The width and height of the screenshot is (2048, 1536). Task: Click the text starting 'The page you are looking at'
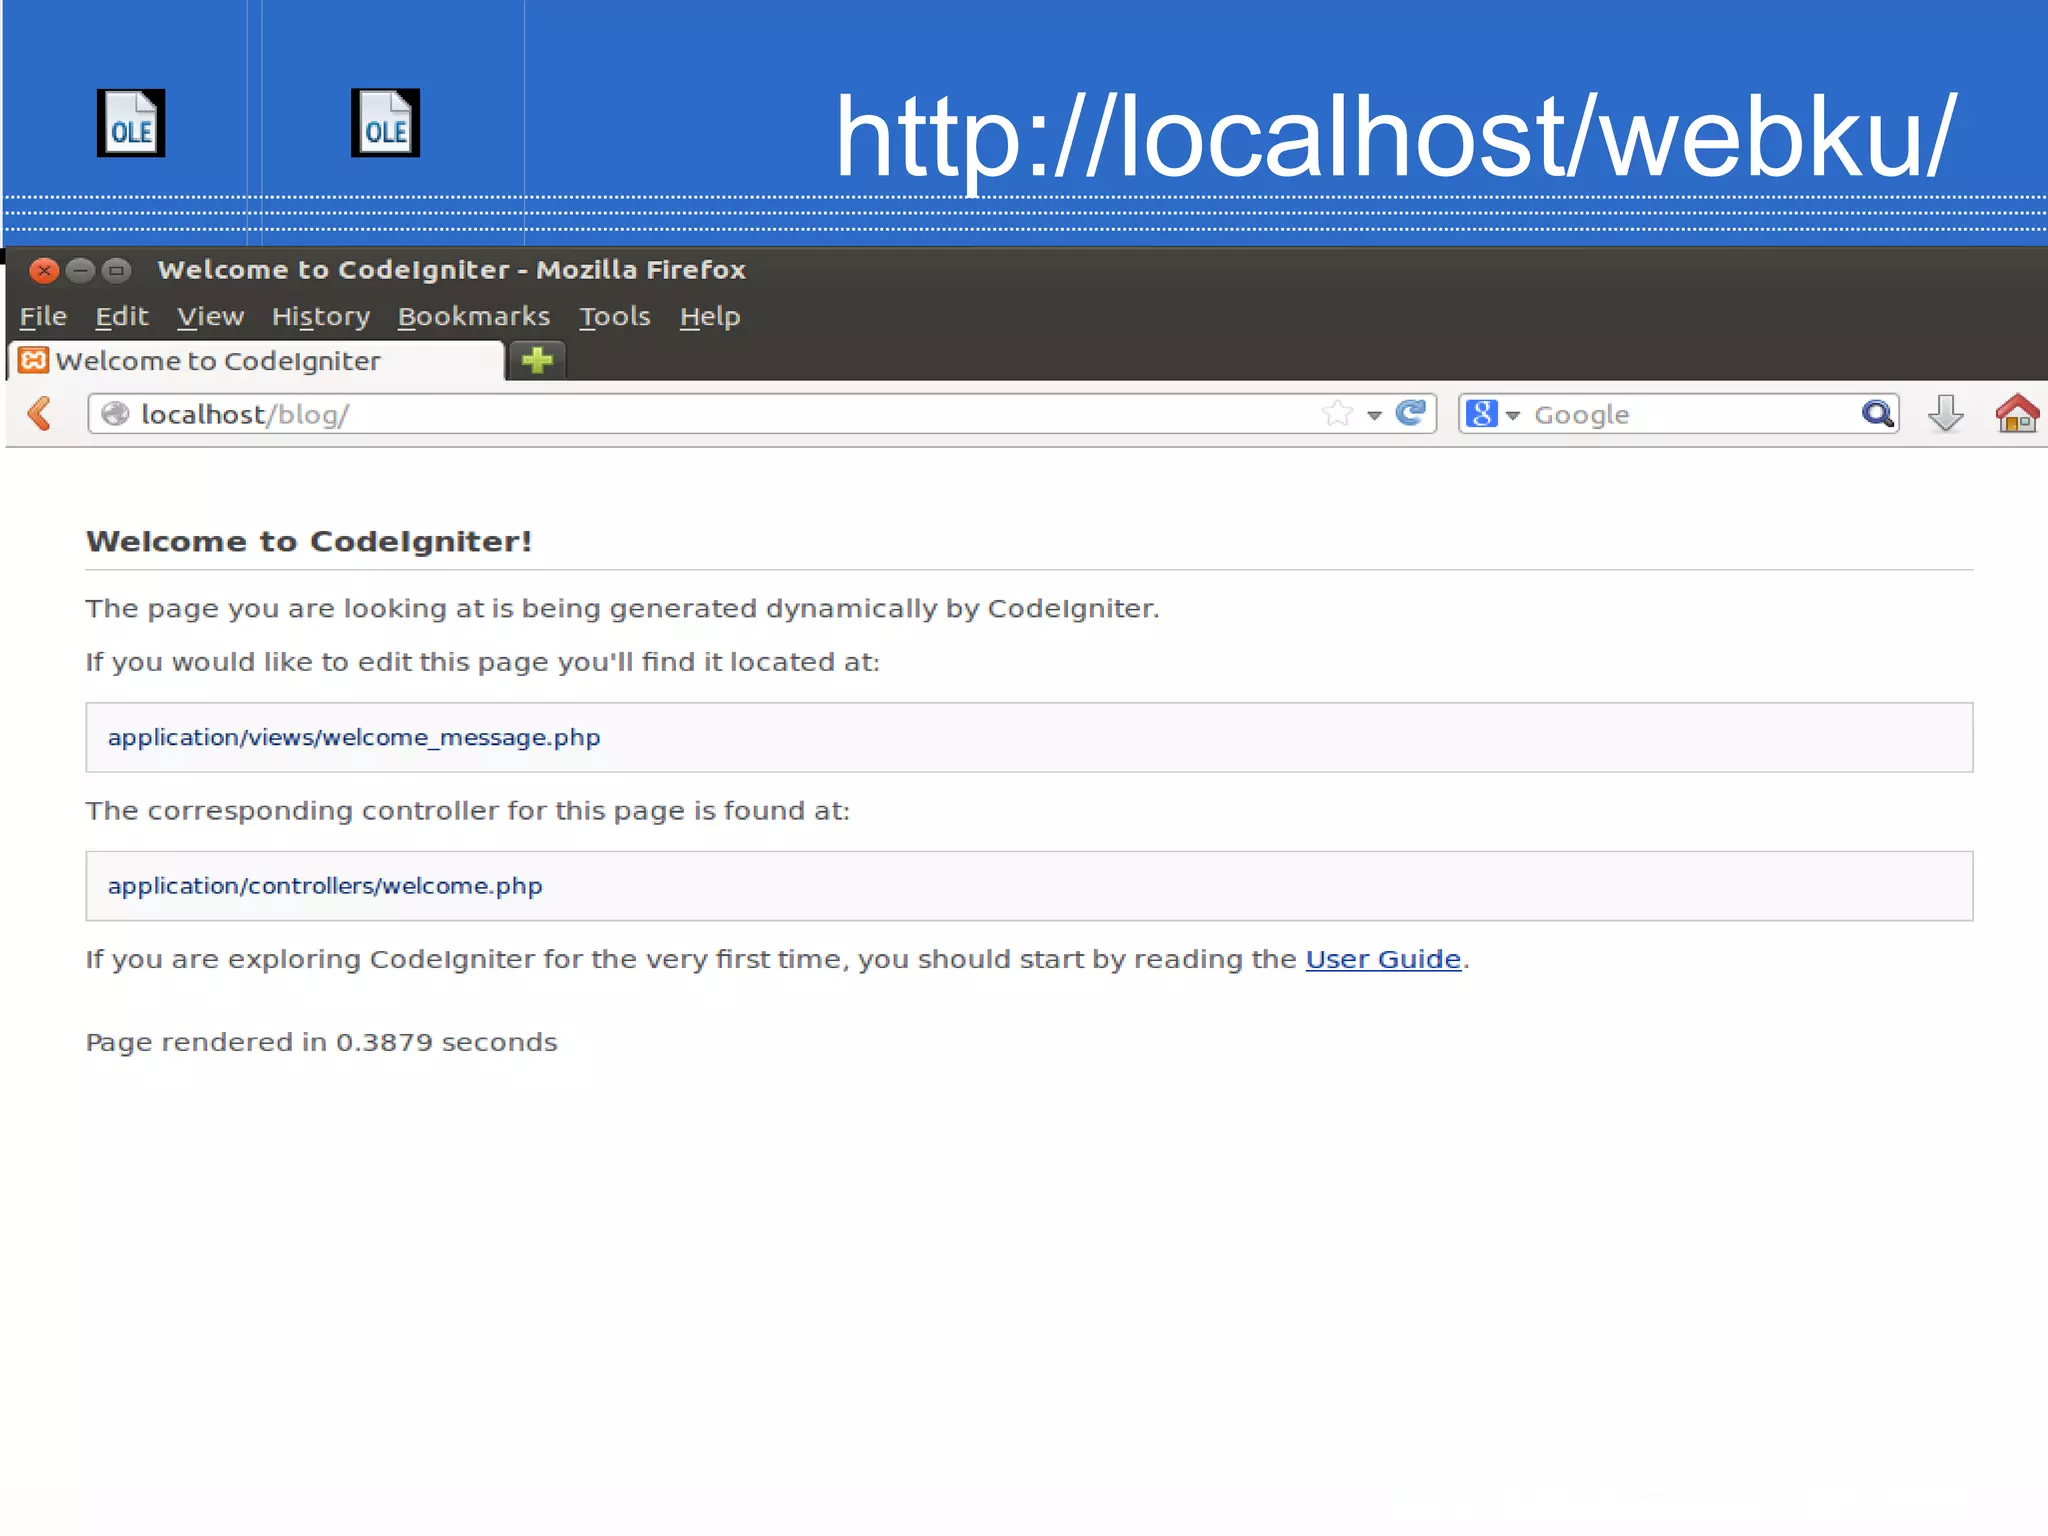[x=622, y=609]
